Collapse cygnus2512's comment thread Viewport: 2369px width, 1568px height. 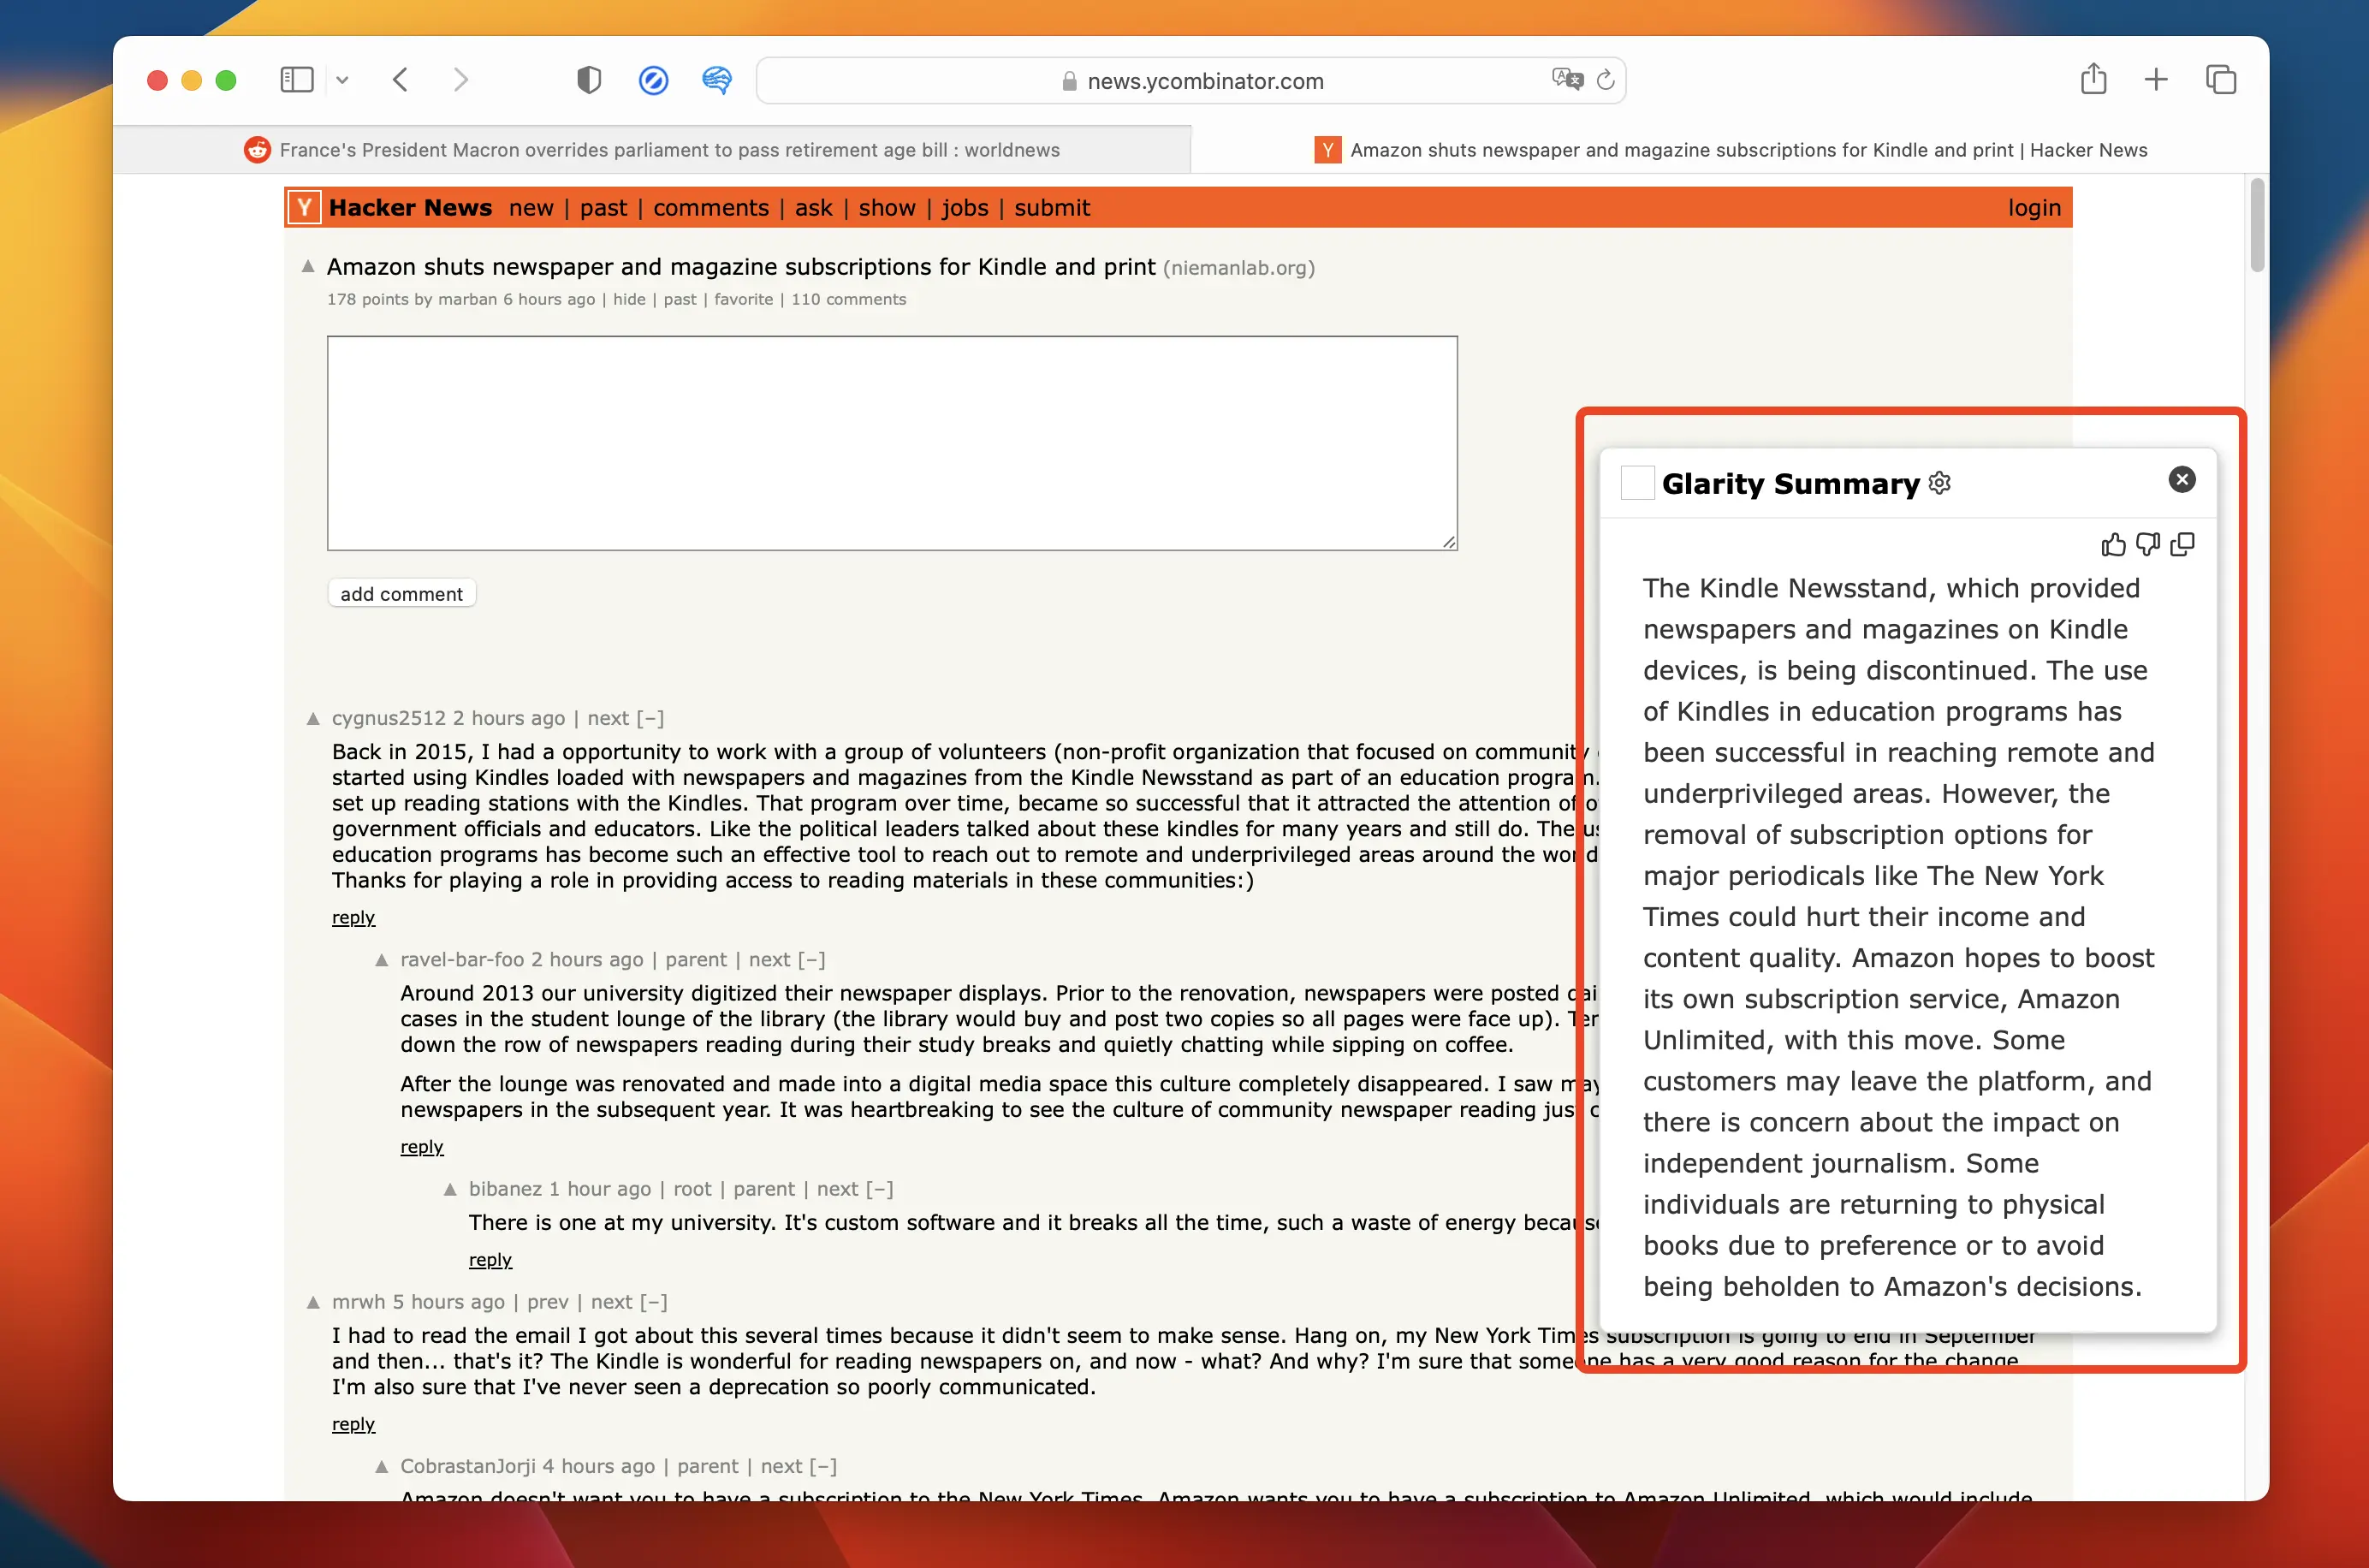pos(650,718)
